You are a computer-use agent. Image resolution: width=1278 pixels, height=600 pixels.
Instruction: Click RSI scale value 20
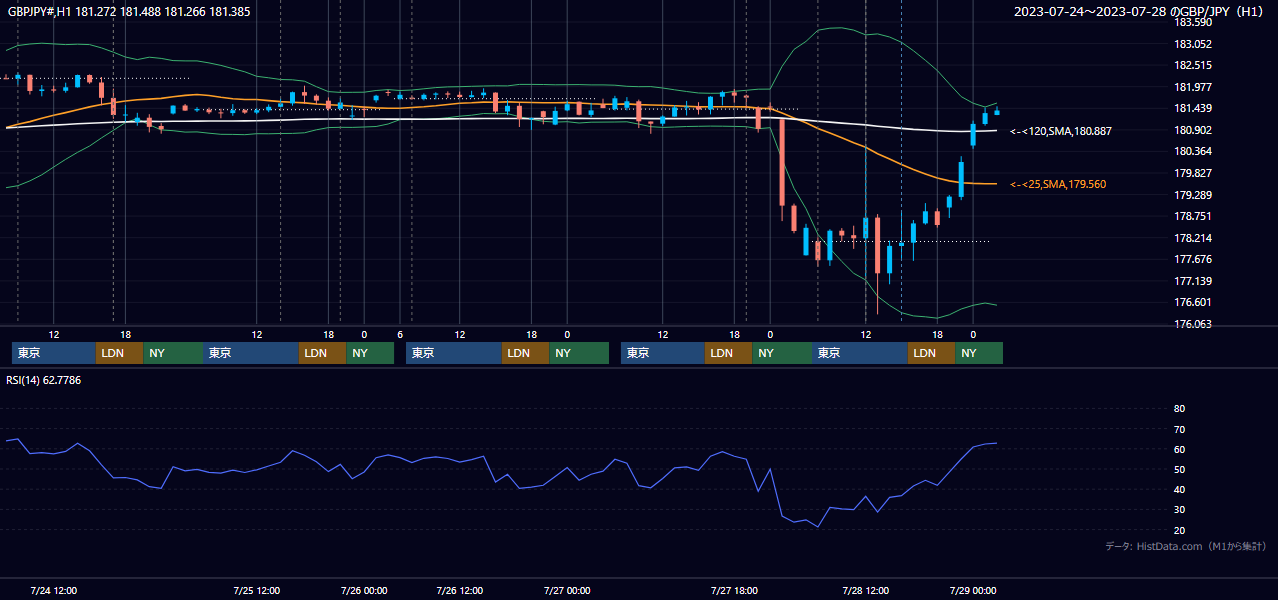coord(1179,530)
